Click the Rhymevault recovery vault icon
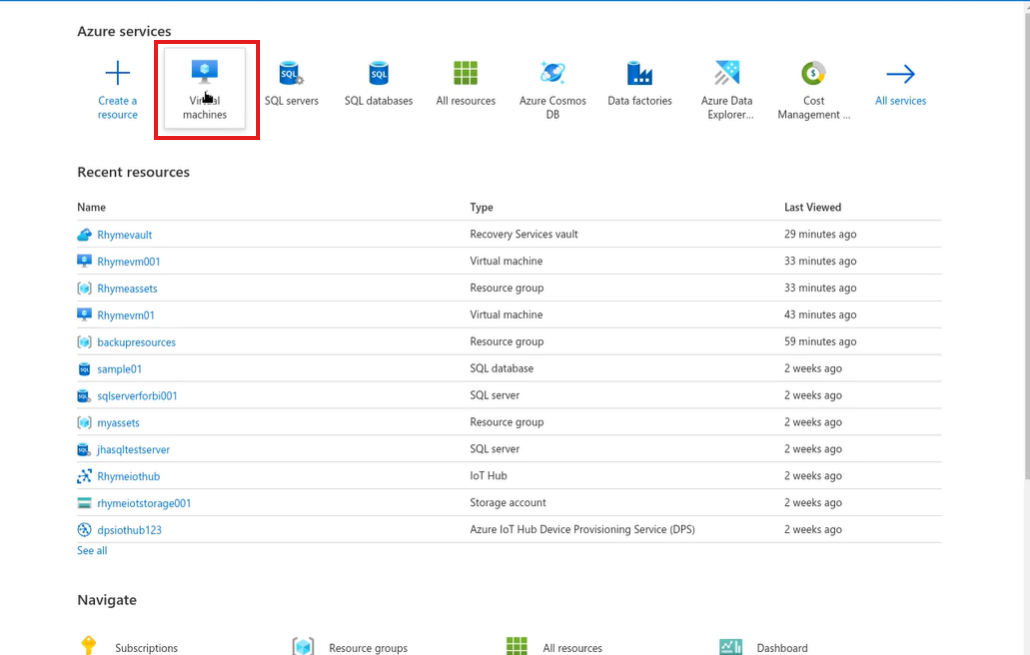This screenshot has height=655, width=1030. [x=84, y=235]
